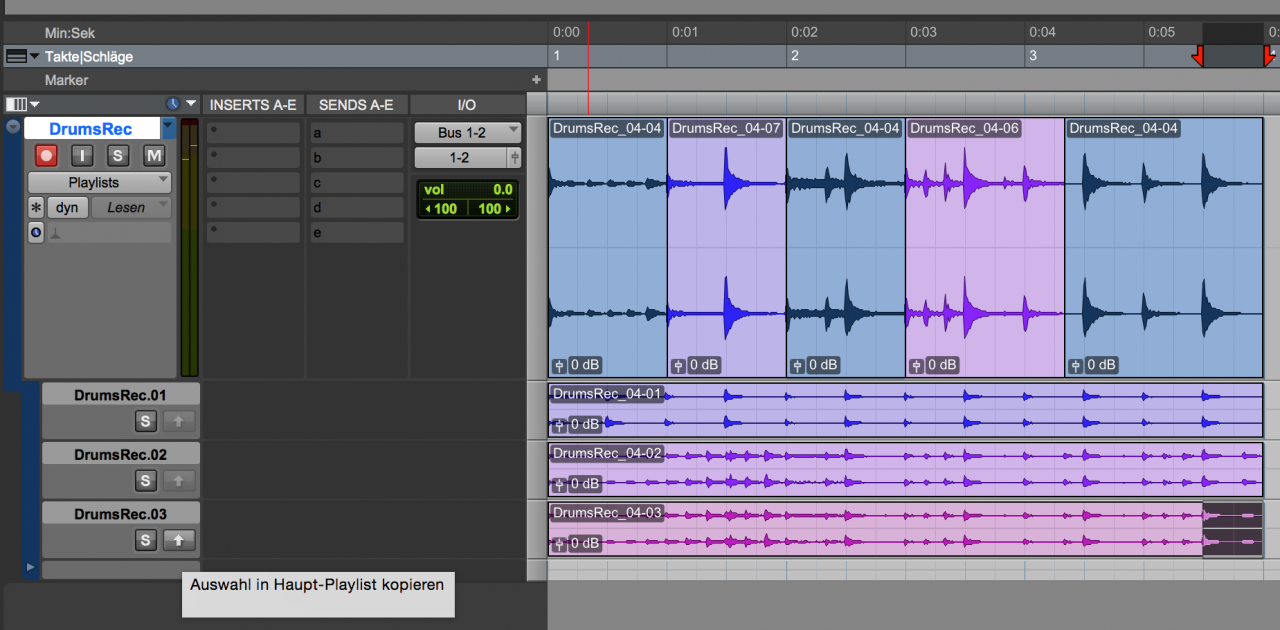
Task: Click the asterisk track freeze icon
Action: click(x=36, y=207)
